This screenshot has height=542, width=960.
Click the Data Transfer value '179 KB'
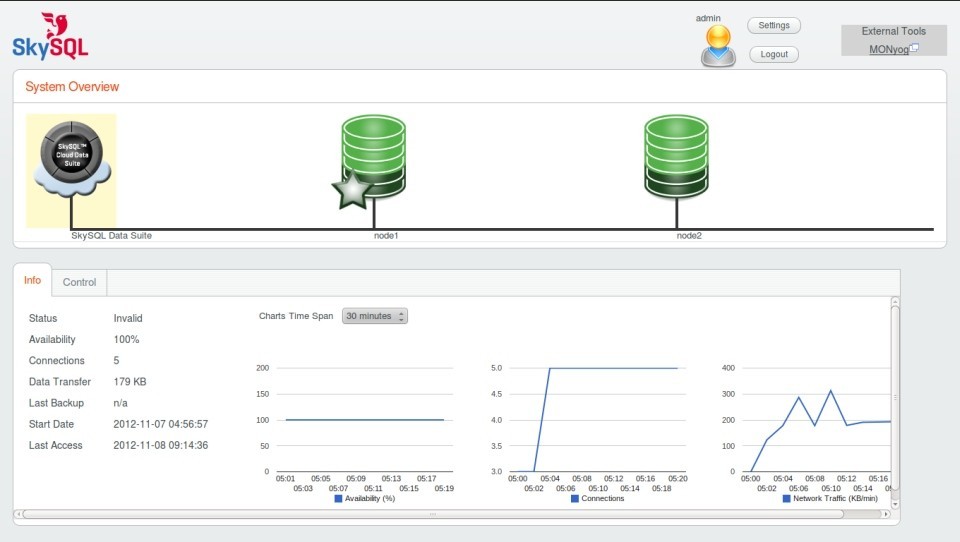click(130, 382)
